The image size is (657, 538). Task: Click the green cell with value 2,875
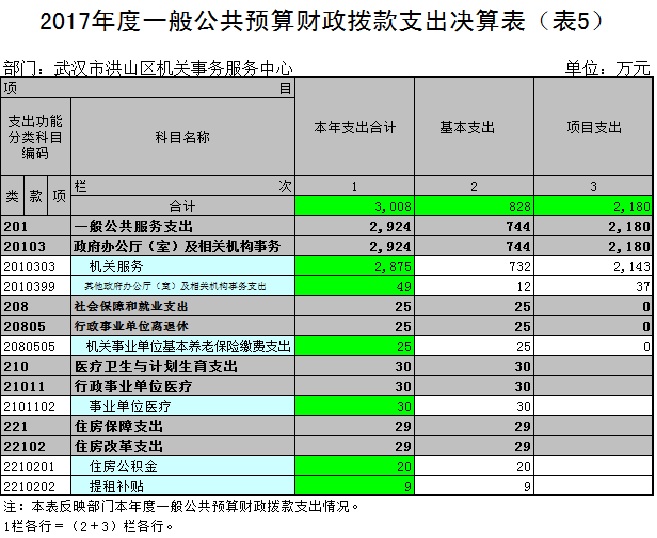click(x=355, y=266)
